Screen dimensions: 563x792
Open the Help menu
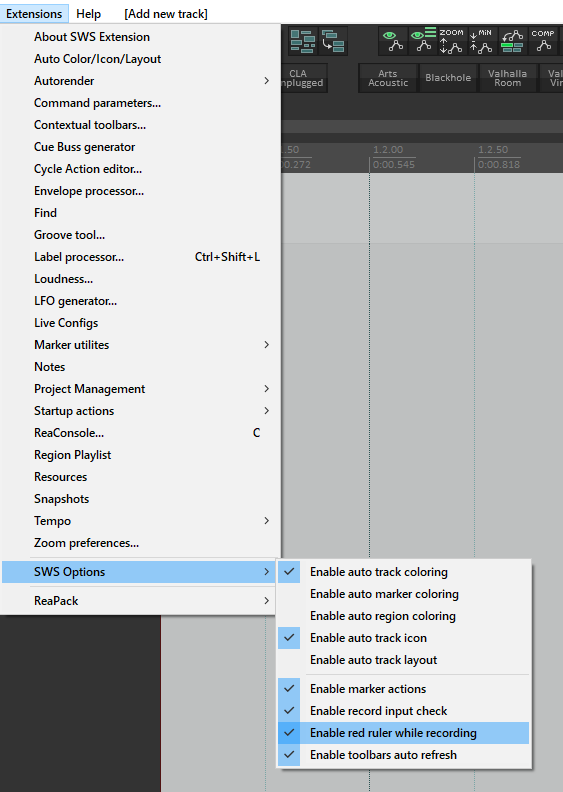88,14
